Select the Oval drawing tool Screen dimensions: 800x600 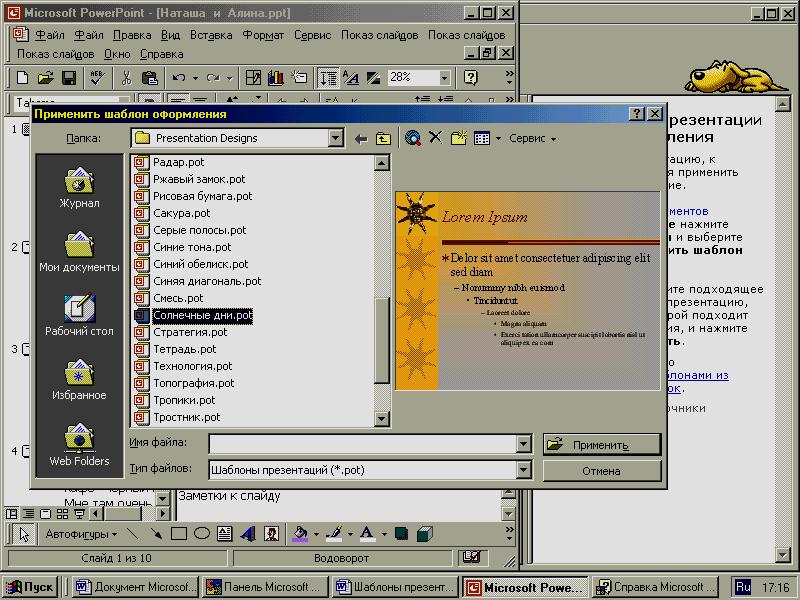pyautogui.click(x=202, y=534)
